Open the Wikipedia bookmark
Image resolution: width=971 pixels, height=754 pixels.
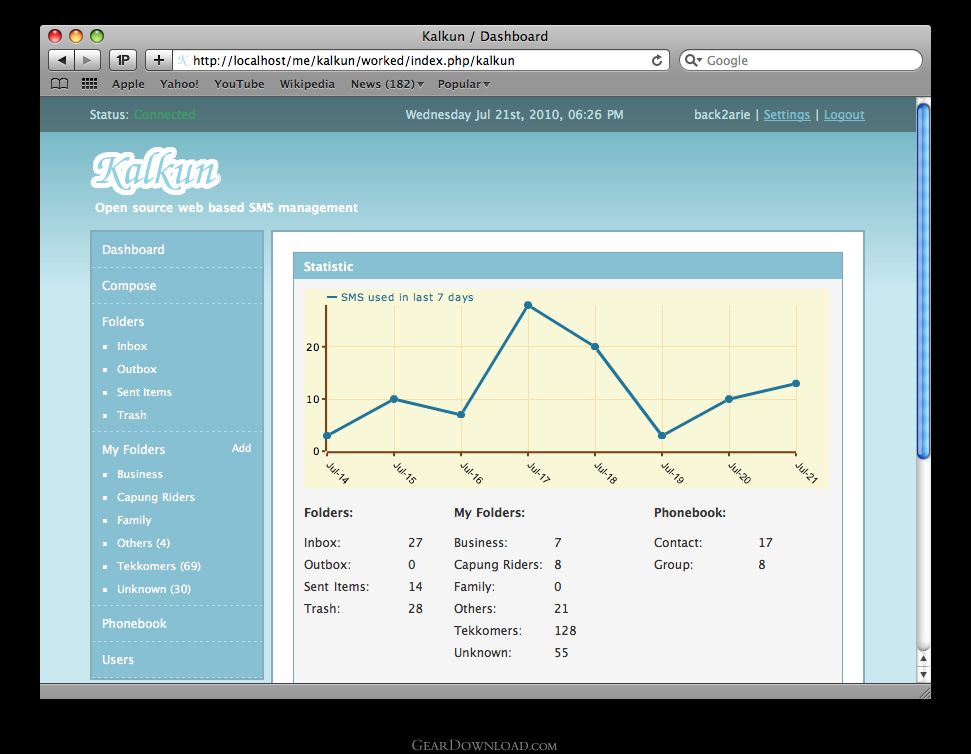(x=307, y=84)
